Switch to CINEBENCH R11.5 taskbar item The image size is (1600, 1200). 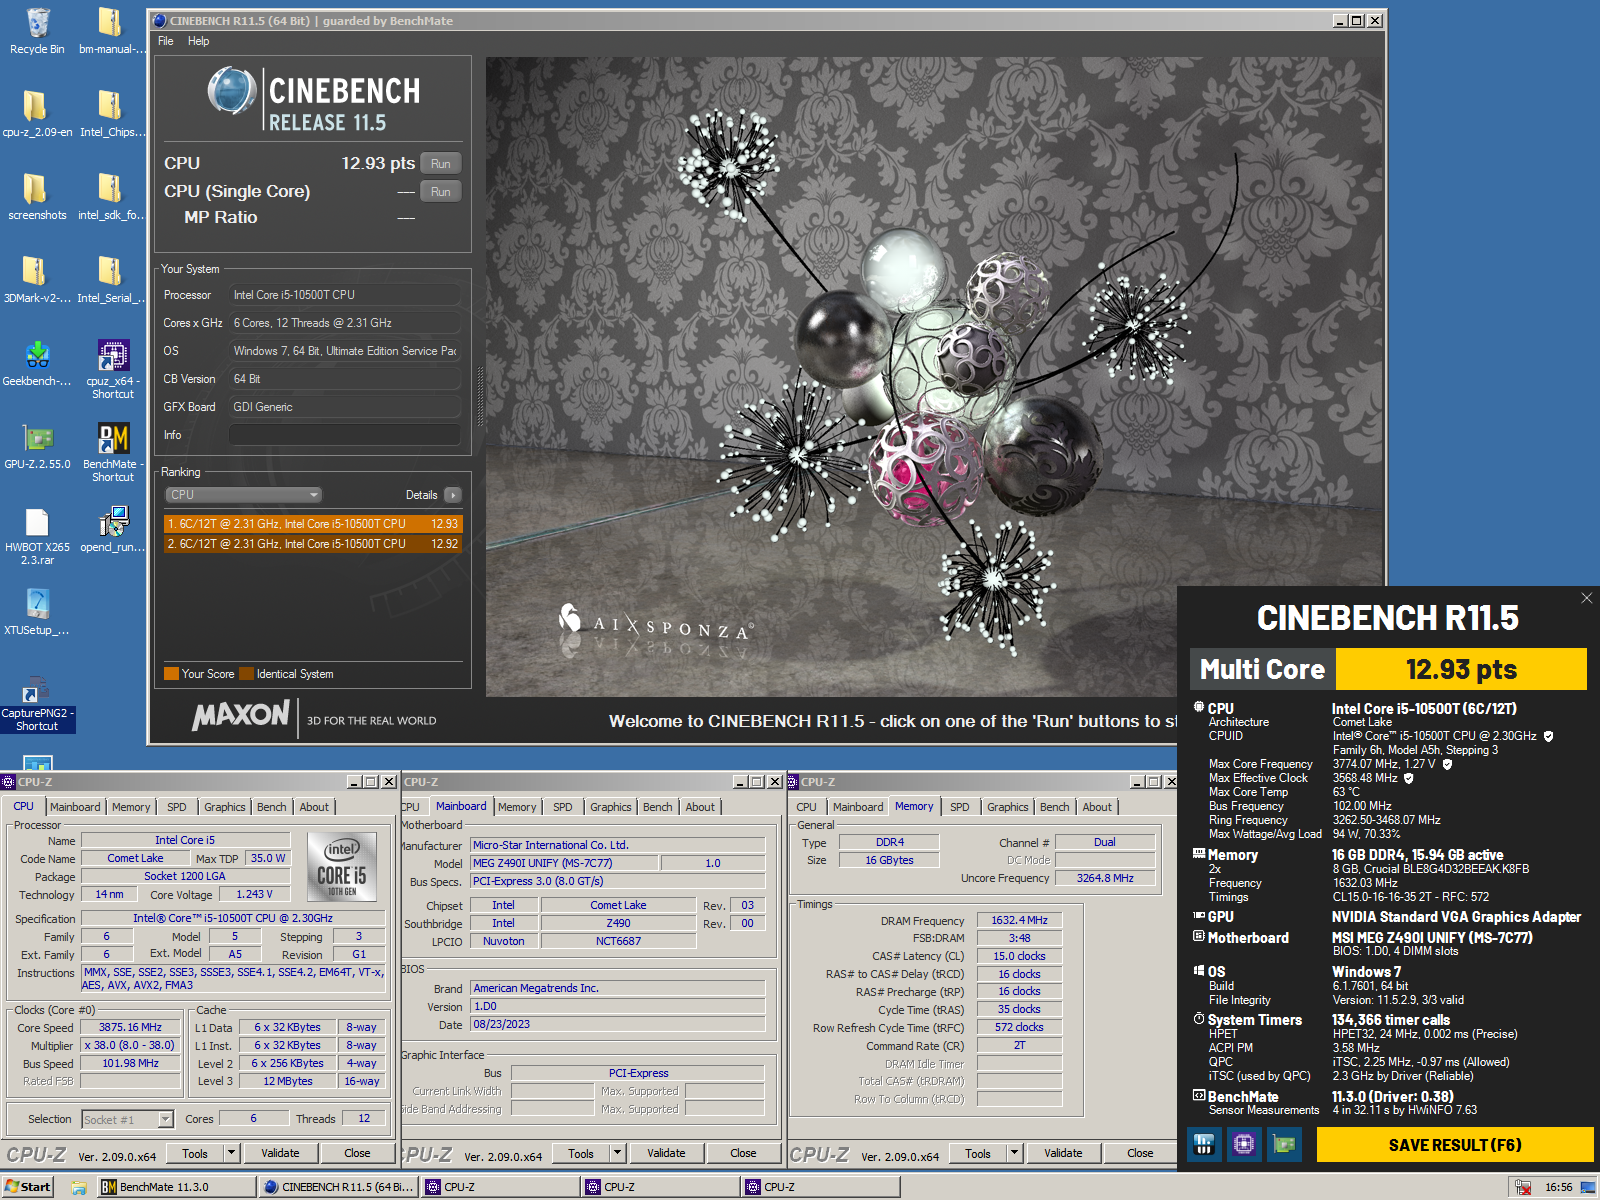[337, 1187]
